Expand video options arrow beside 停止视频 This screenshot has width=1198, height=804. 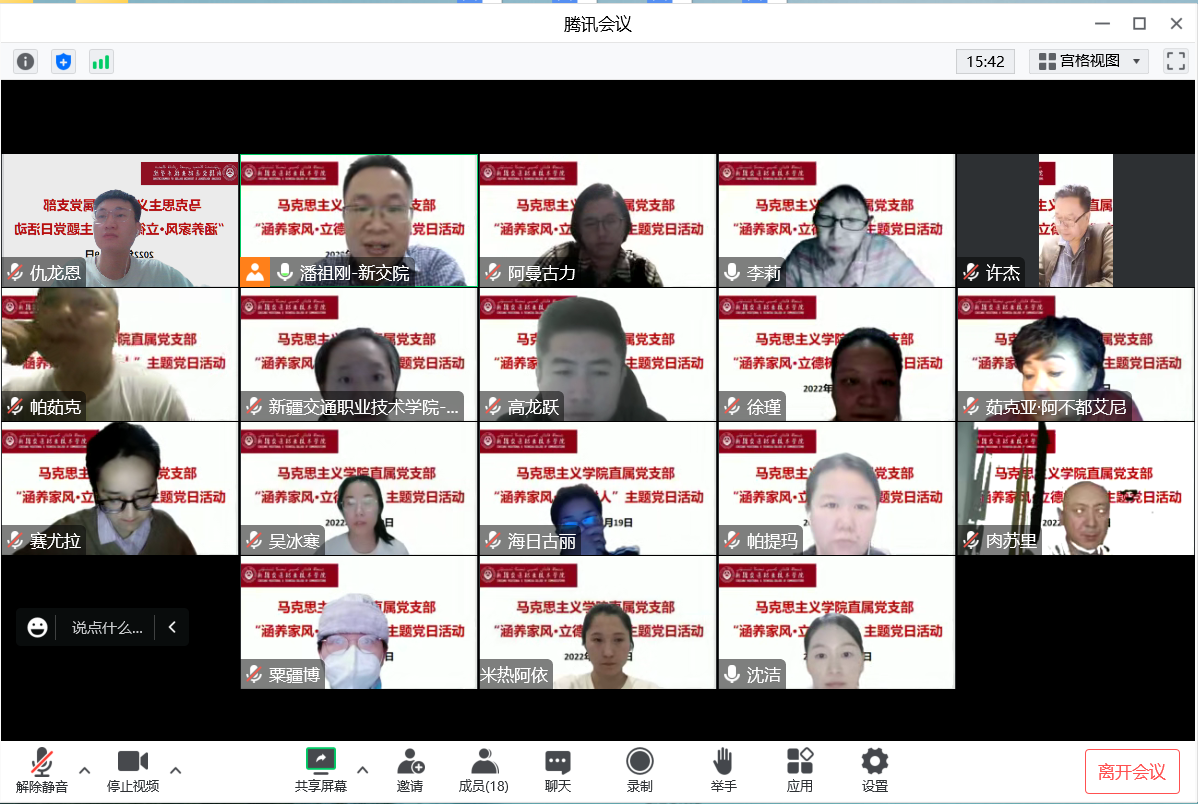[176, 770]
